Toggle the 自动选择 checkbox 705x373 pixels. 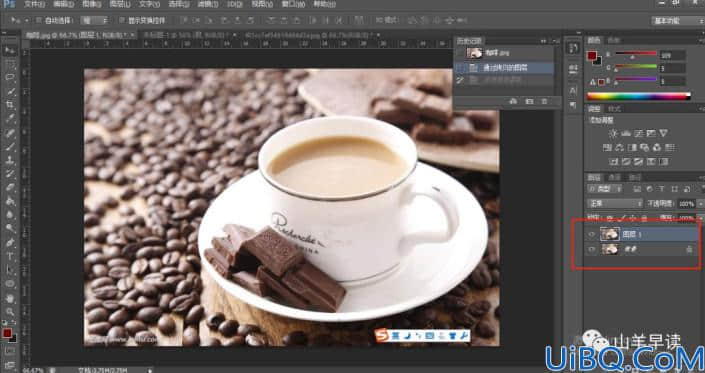coord(39,20)
